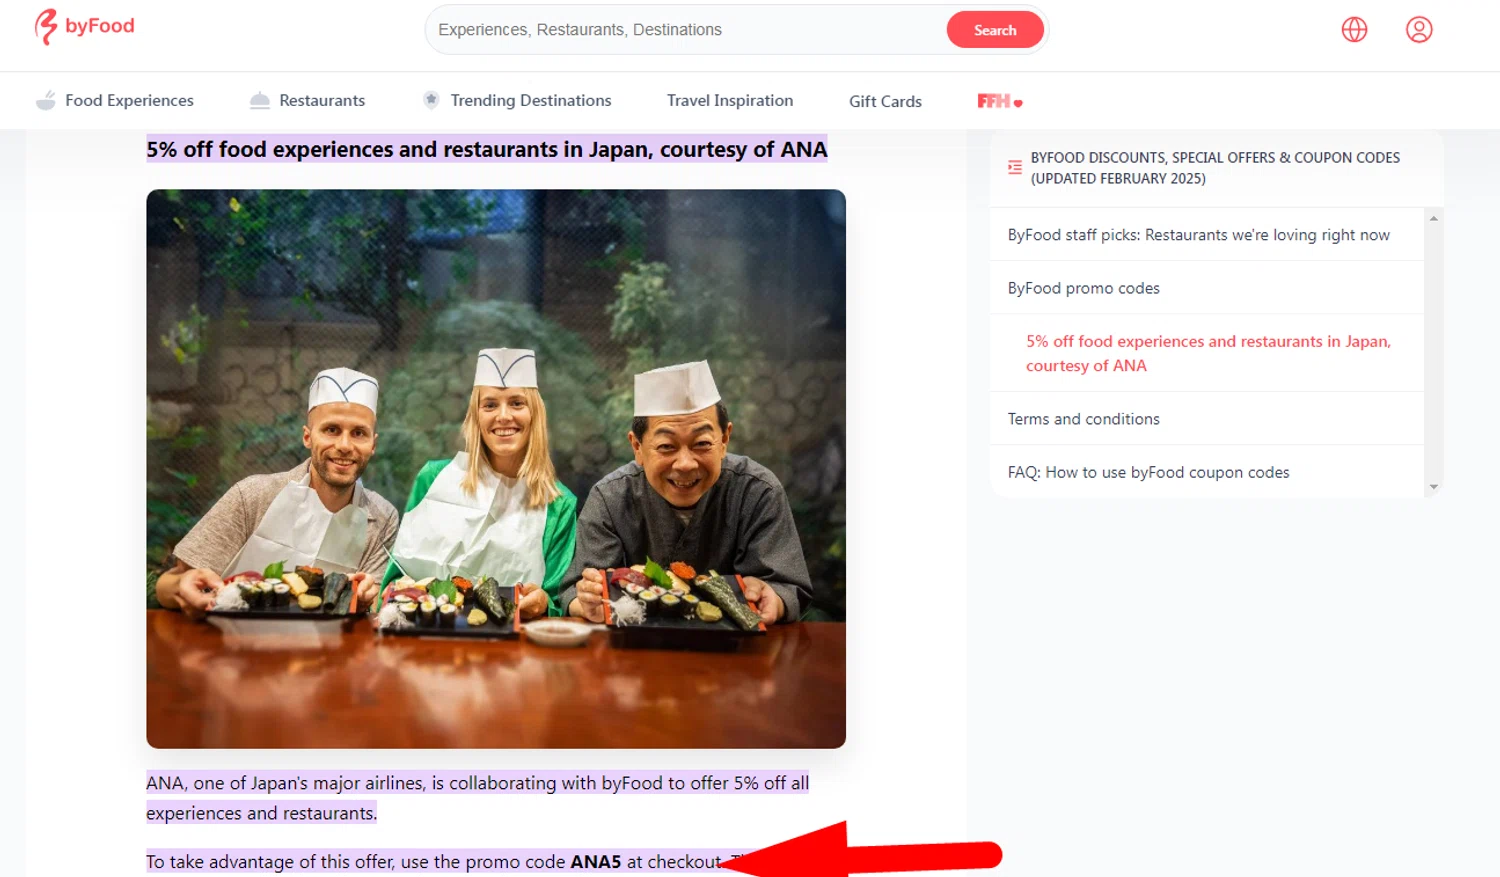Open the Gift Cards menu item
The width and height of the screenshot is (1500, 877).
(x=885, y=101)
